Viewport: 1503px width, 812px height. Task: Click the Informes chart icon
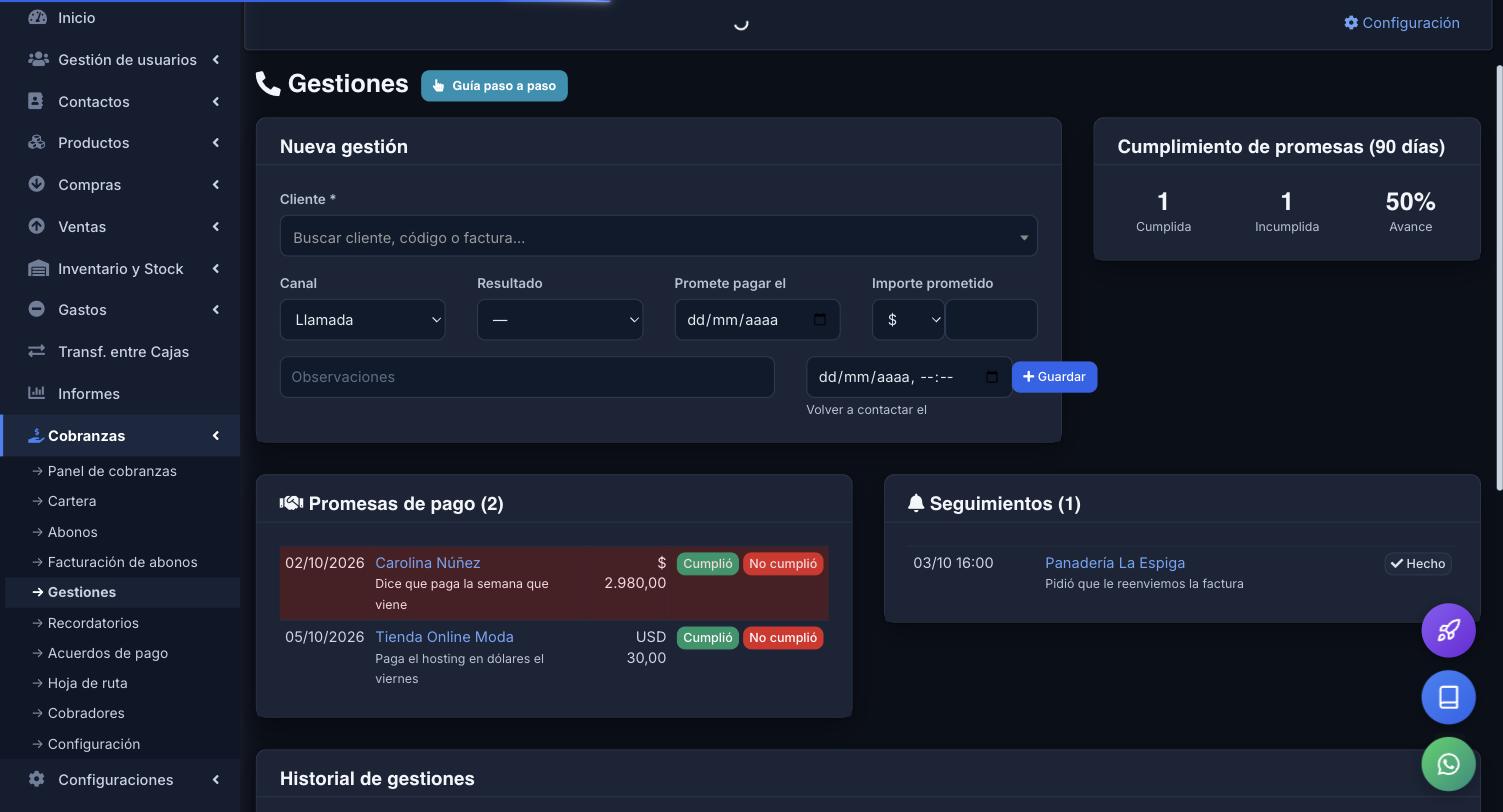point(36,393)
